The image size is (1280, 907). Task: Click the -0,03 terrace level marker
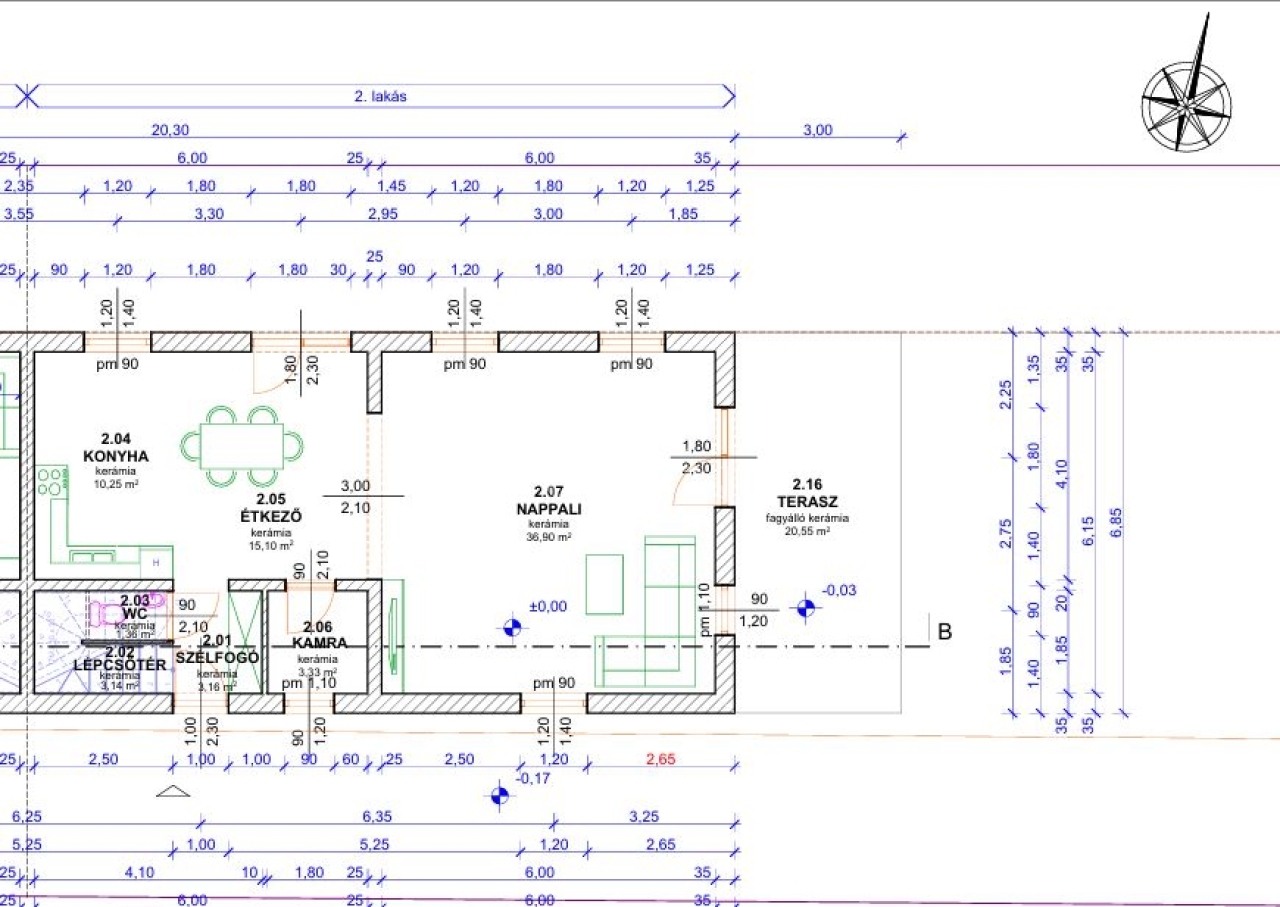point(806,608)
